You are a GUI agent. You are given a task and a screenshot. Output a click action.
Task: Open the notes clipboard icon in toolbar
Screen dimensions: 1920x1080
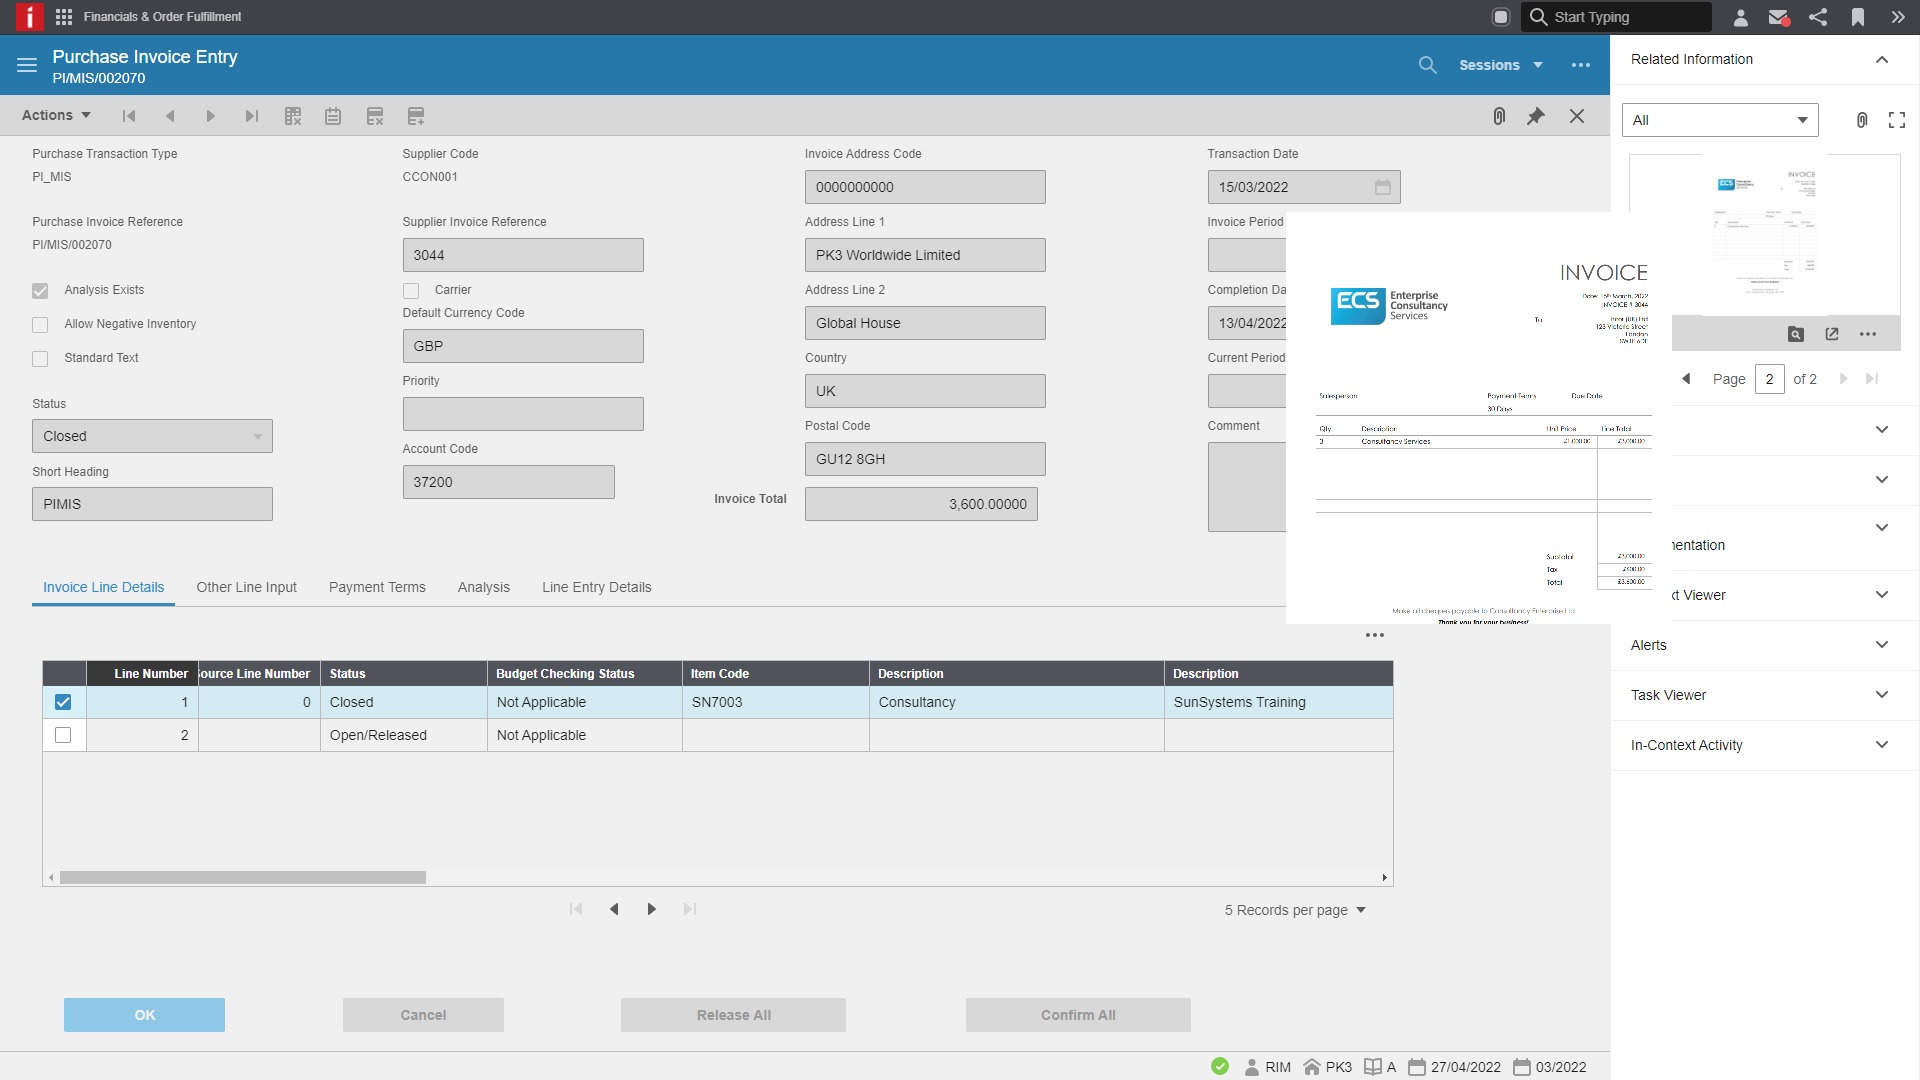(333, 116)
